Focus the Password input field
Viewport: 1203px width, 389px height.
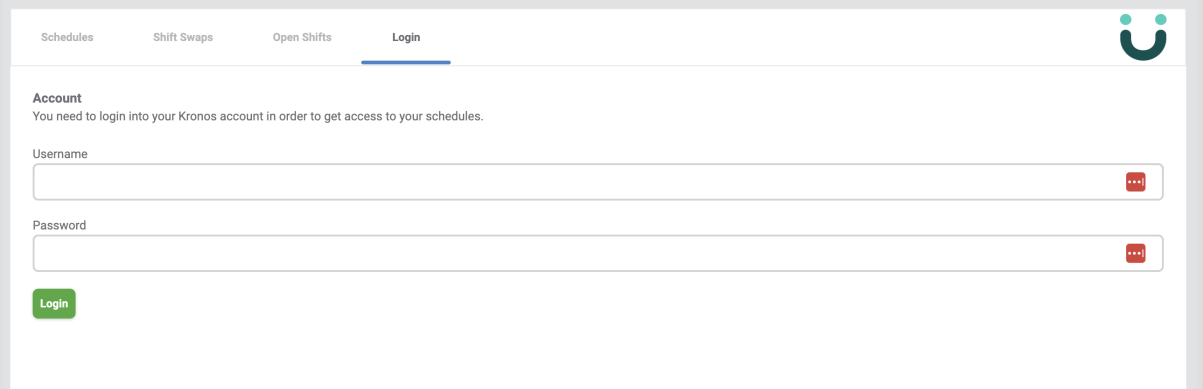(x=598, y=254)
